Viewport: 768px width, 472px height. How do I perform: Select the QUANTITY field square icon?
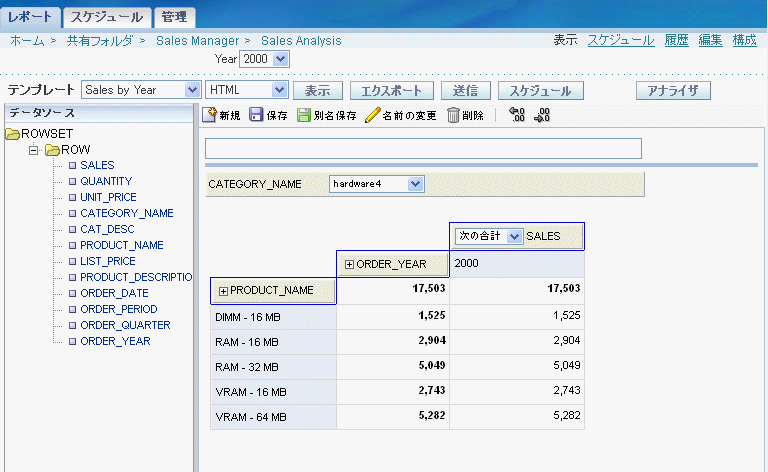click(x=72, y=181)
